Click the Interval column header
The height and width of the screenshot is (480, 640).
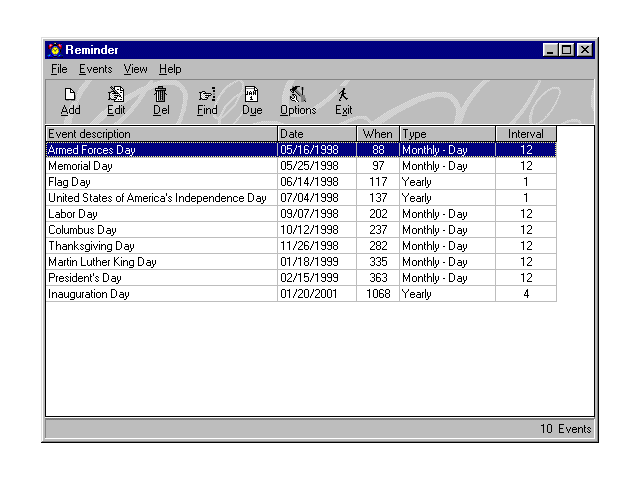[x=525, y=134]
